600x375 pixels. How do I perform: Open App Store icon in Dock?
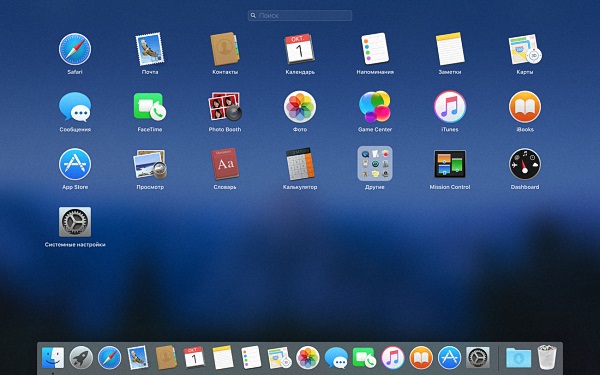(449, 358)
